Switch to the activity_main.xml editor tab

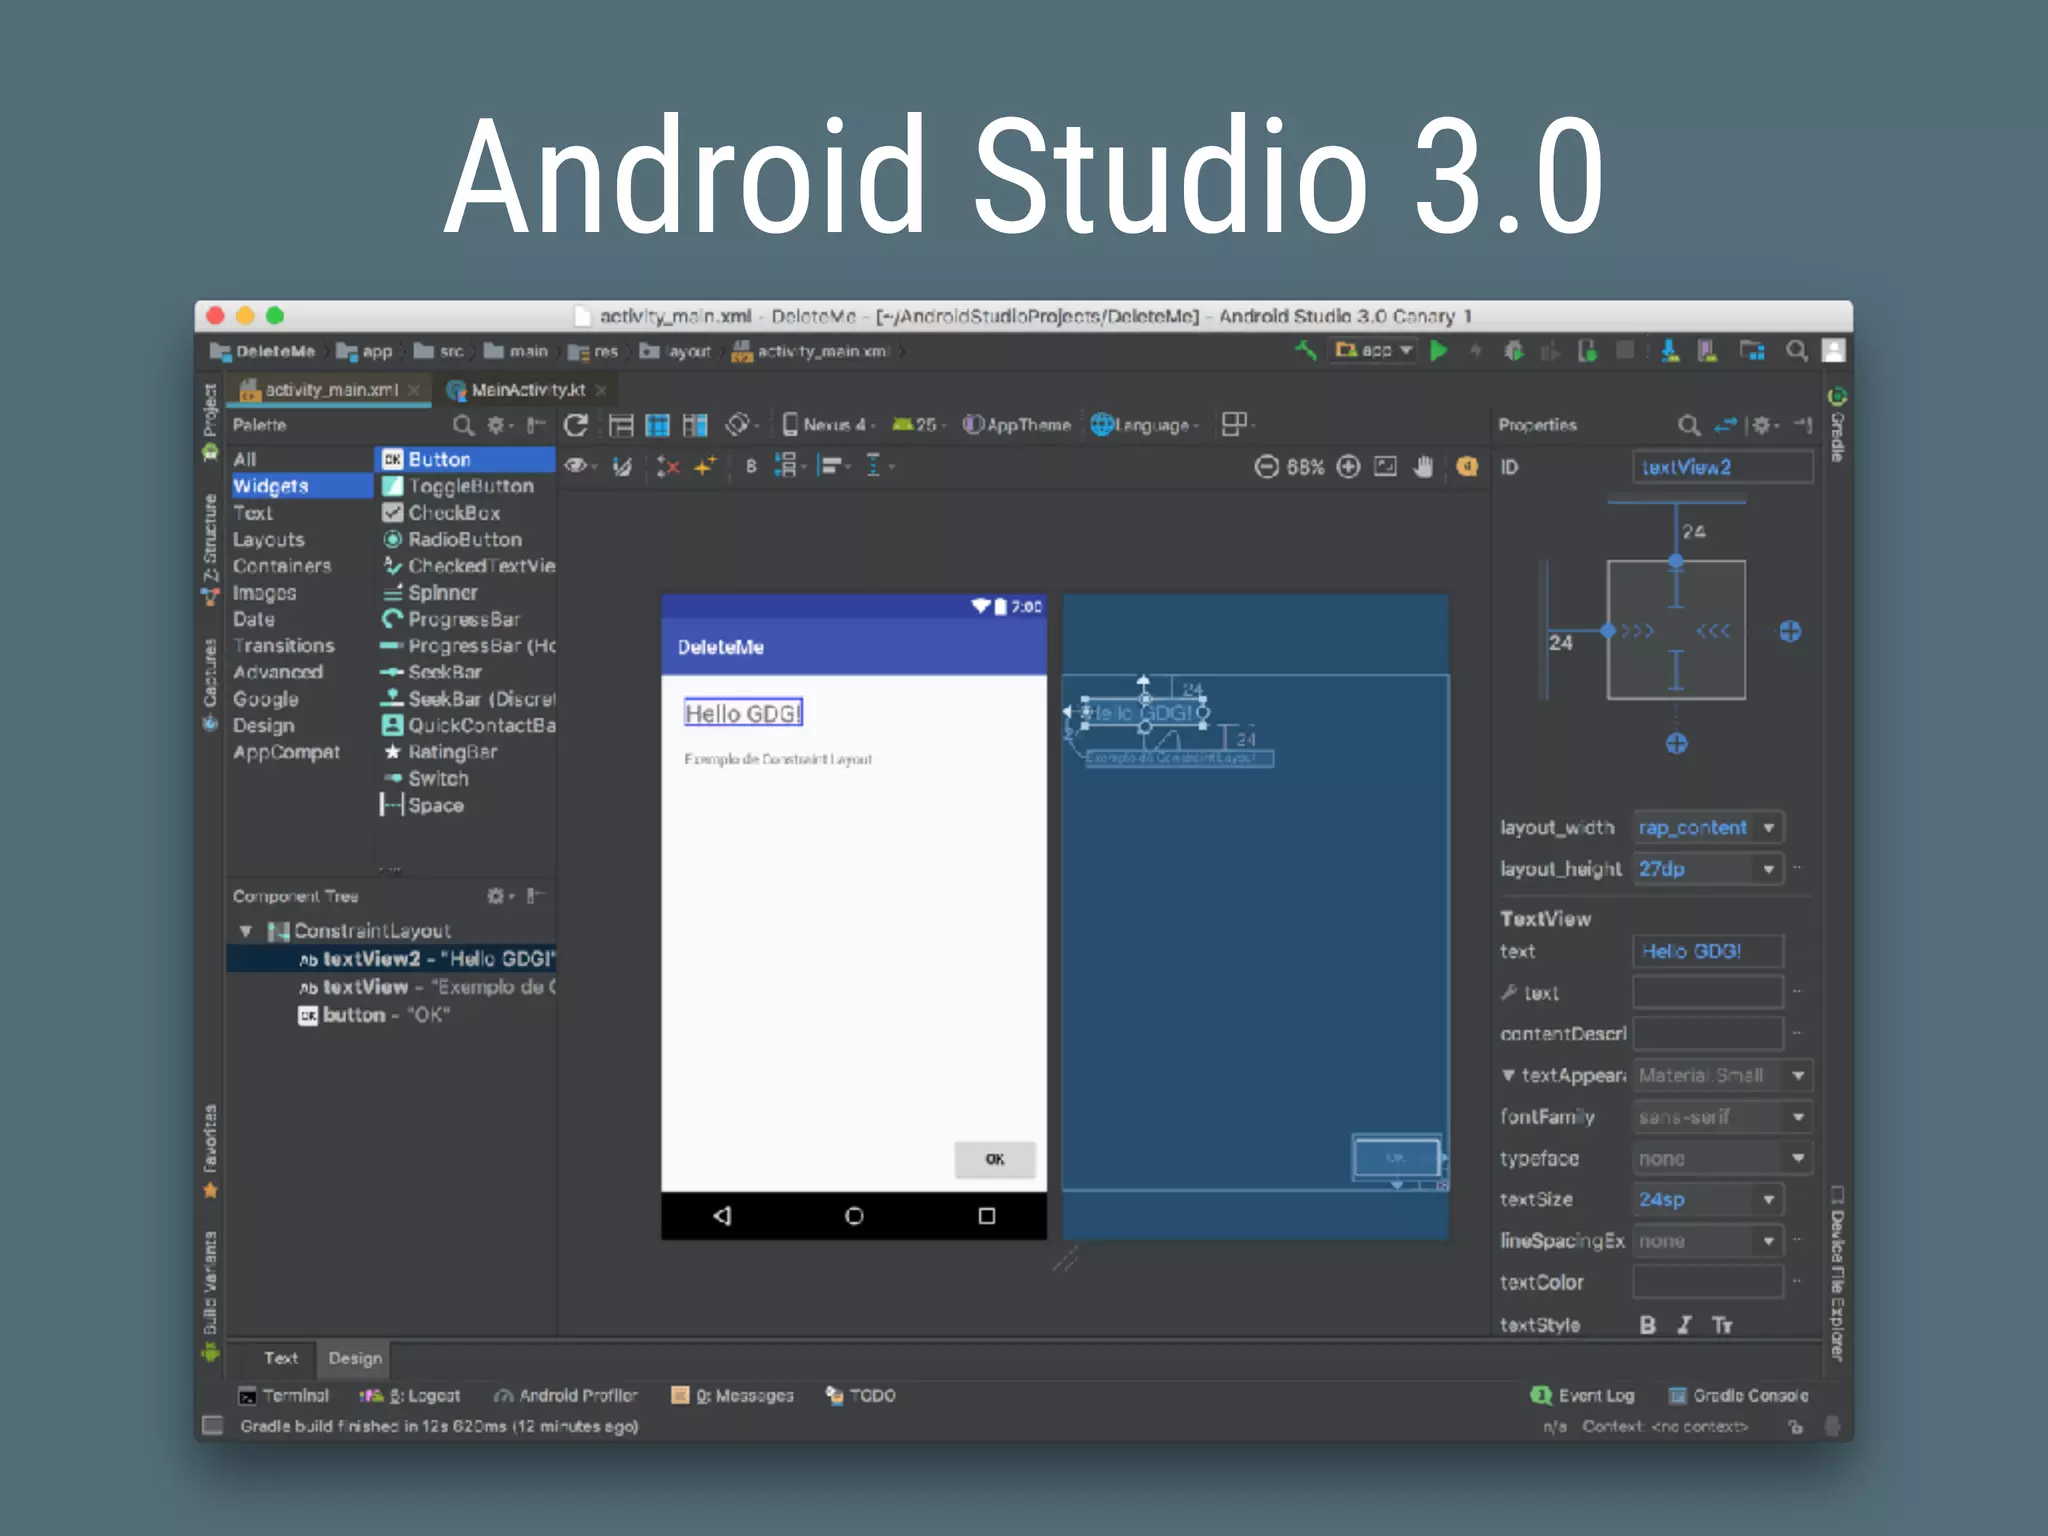click(330, 390)
